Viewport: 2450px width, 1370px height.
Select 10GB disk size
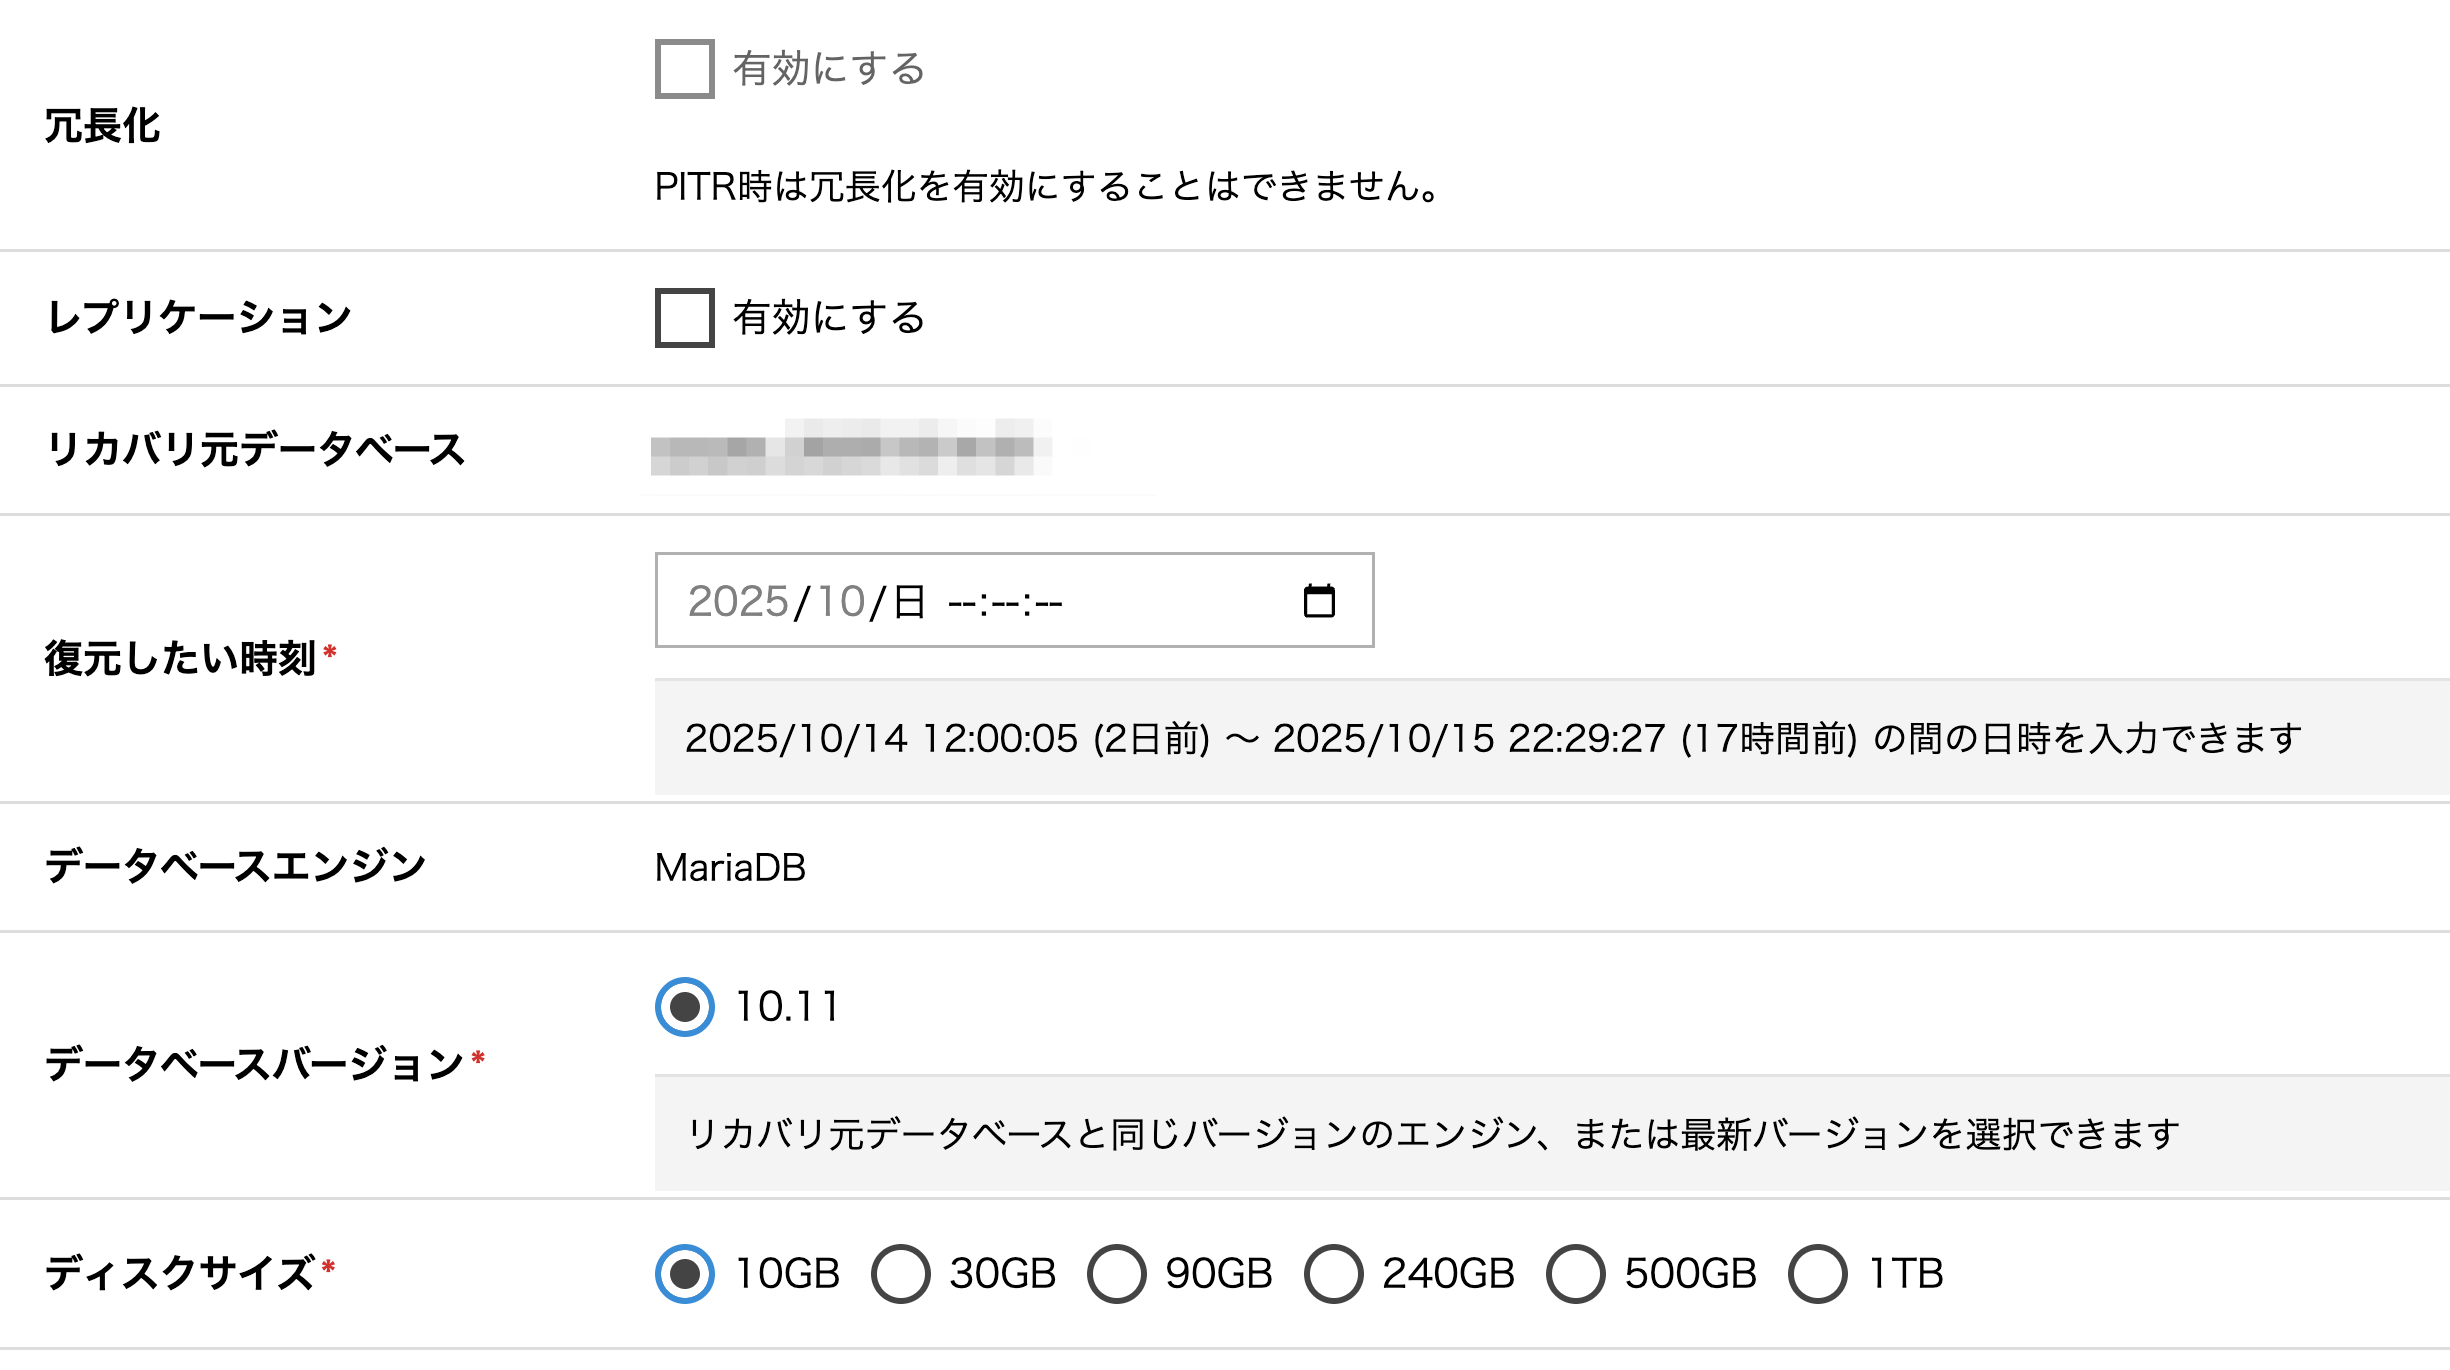pos(685,1273)
